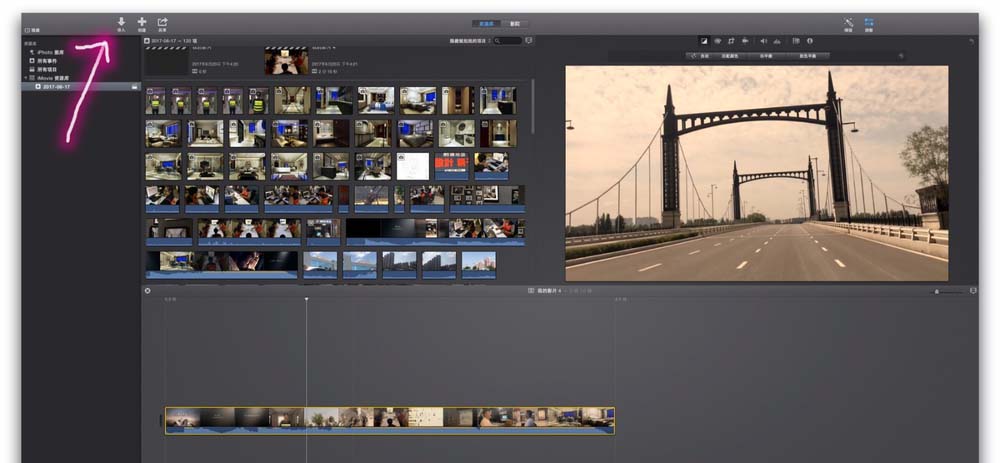1000x463 pixels.
Task: Click the Enhance magic wand icon
Action: [x=849, y=23]
